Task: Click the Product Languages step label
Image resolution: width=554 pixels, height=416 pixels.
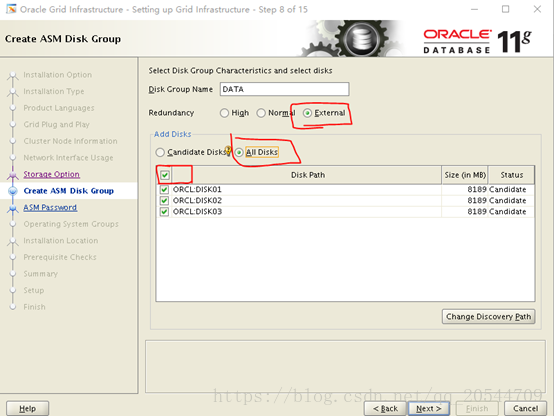Action: pos(59,108)
